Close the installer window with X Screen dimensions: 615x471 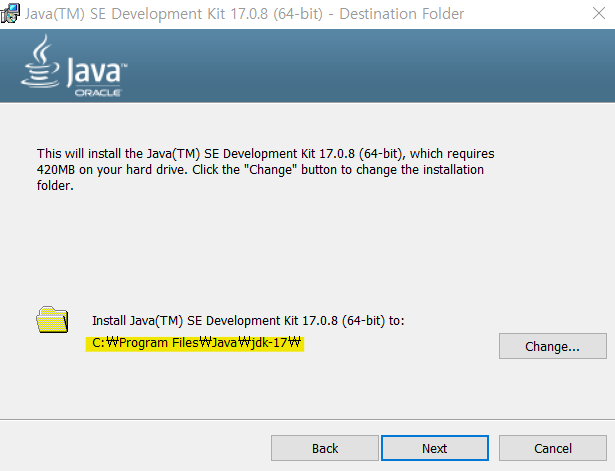pyautogui.click(x=599, y=13)
